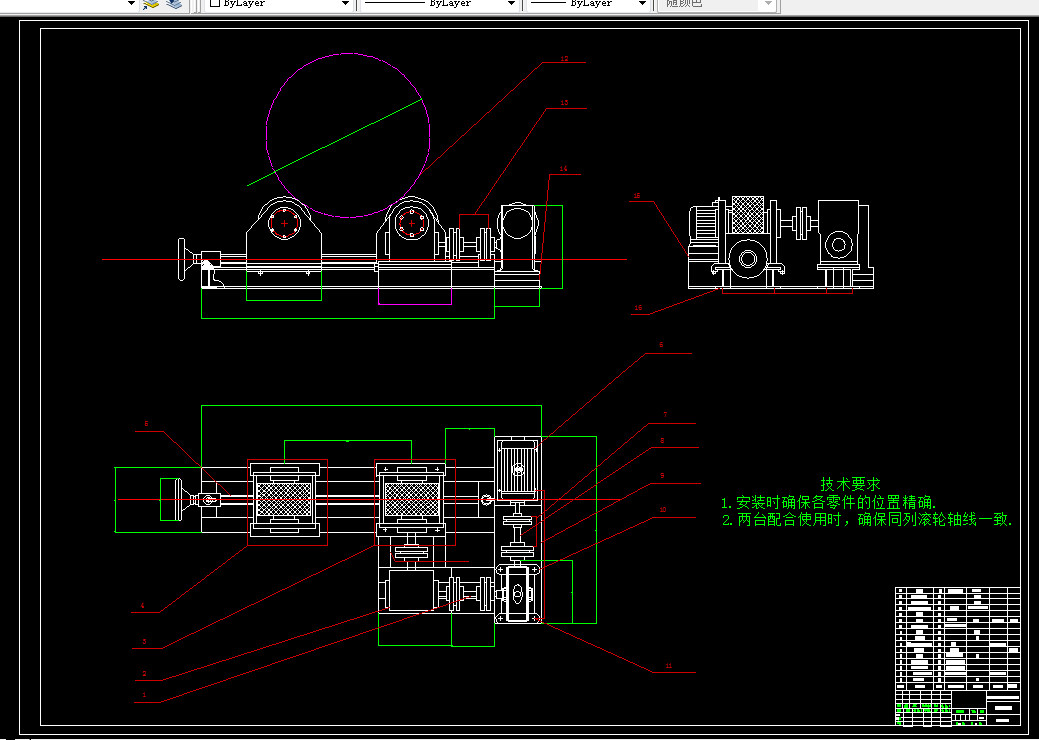
Task: Select part number label 7
Action: 665,415
